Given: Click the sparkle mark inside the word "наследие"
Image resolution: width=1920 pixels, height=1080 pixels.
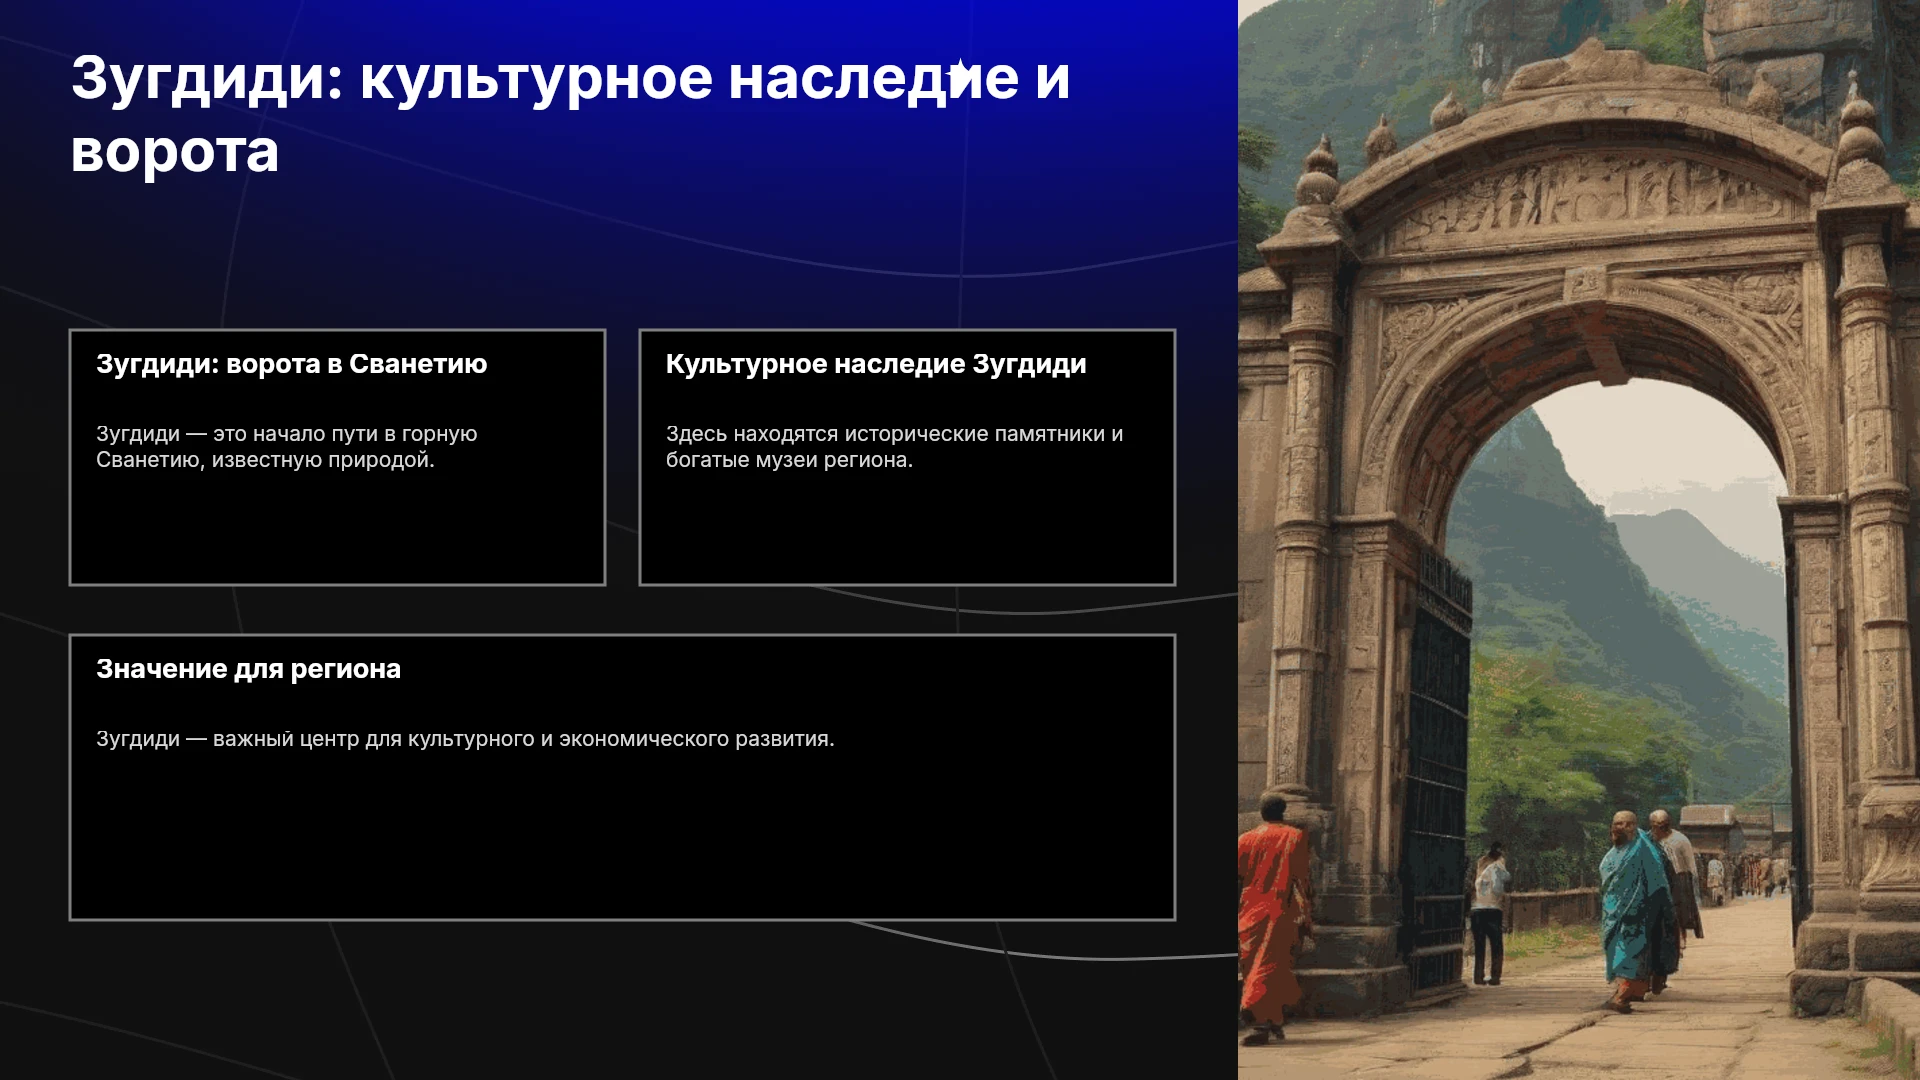Looking at the screenshot, I should pos(959,77).
